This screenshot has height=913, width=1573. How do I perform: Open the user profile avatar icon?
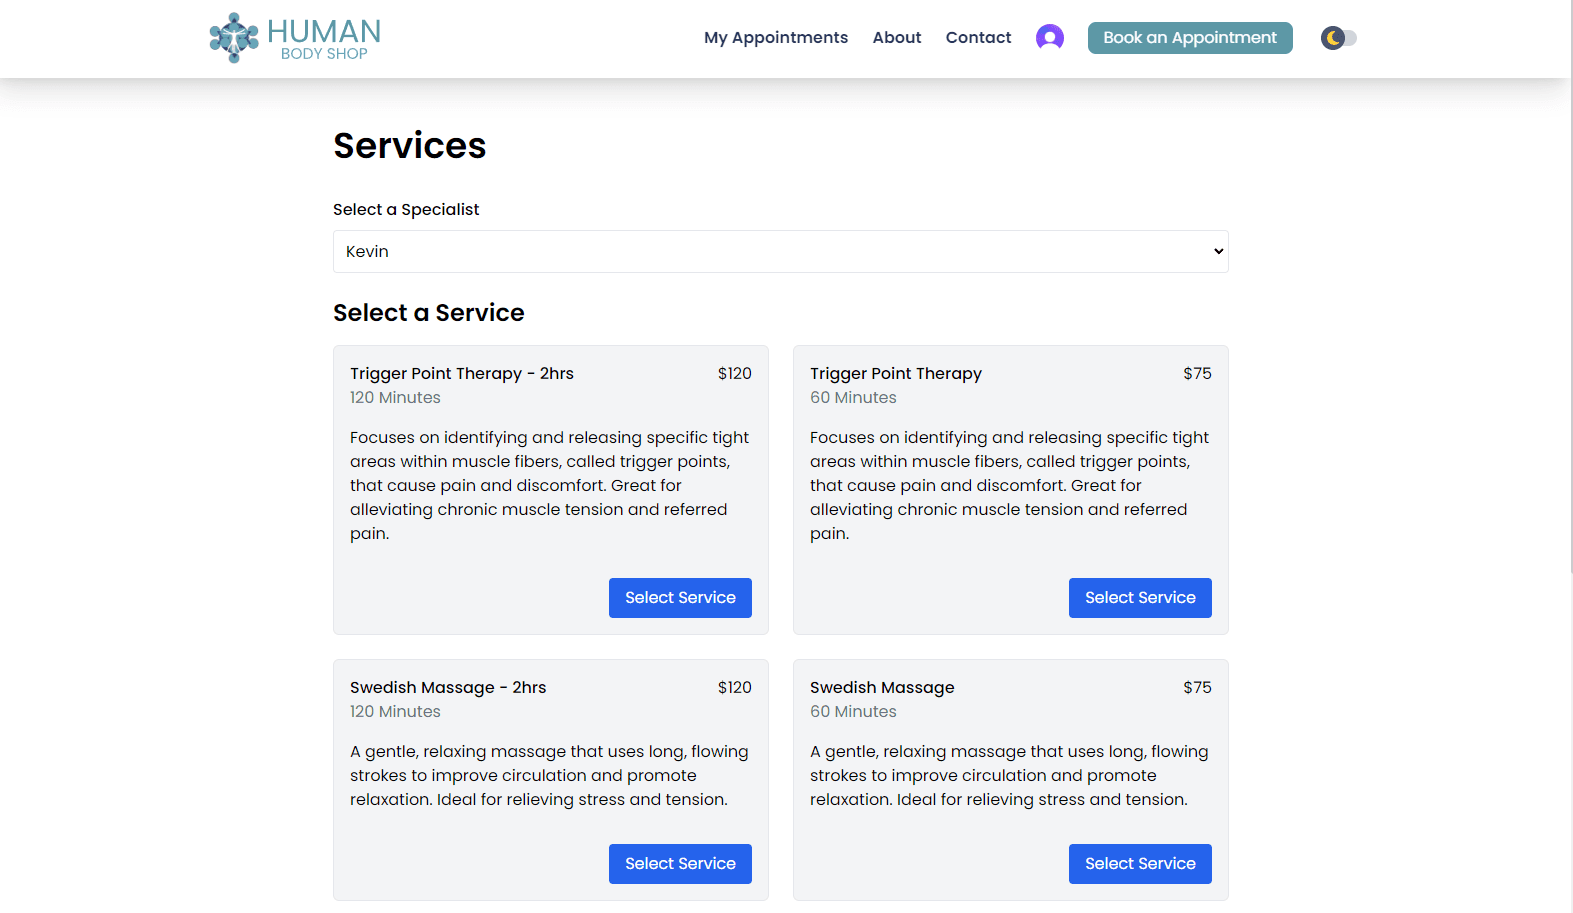coord(1049,38)
